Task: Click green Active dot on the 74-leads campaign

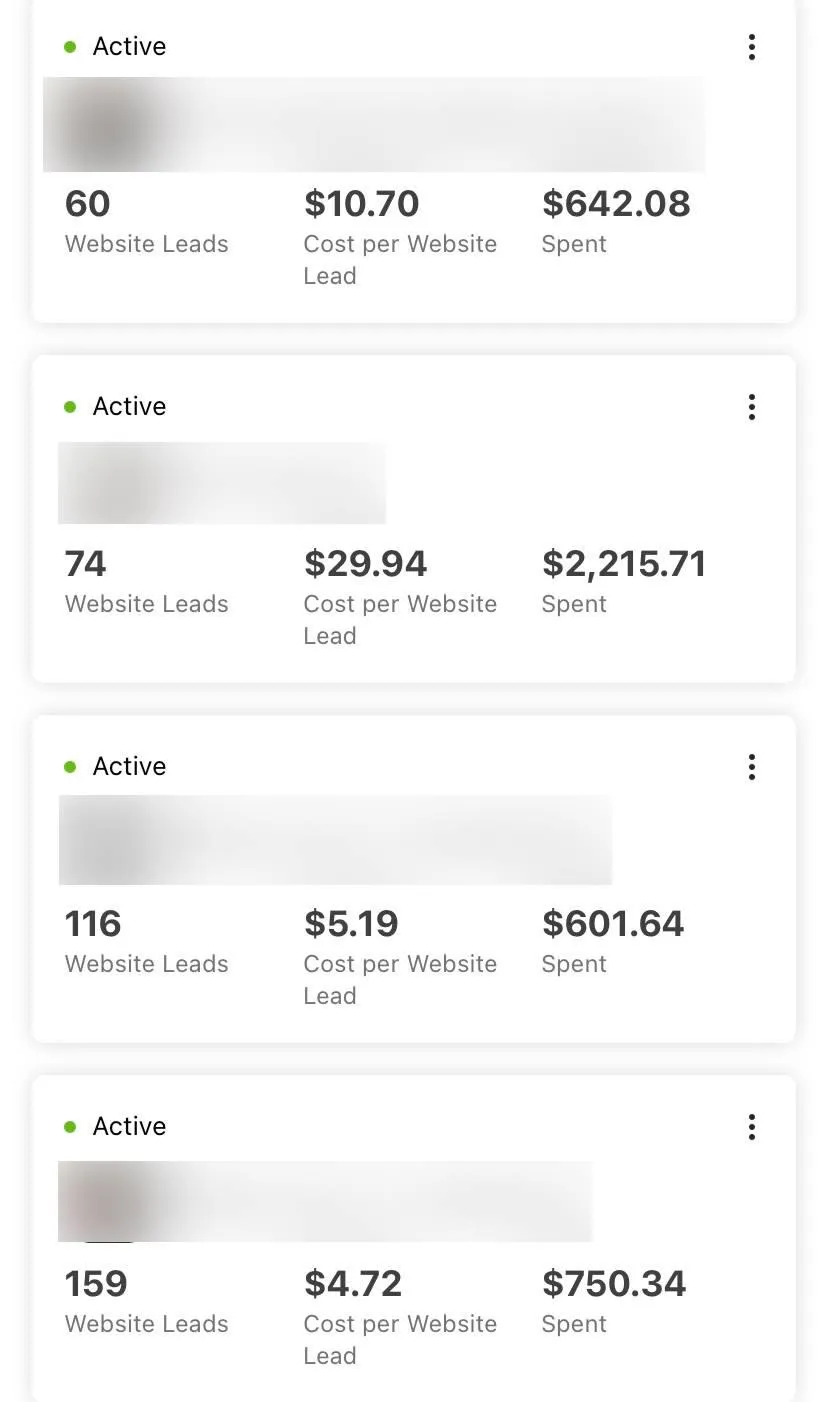Action: point(70,407)
